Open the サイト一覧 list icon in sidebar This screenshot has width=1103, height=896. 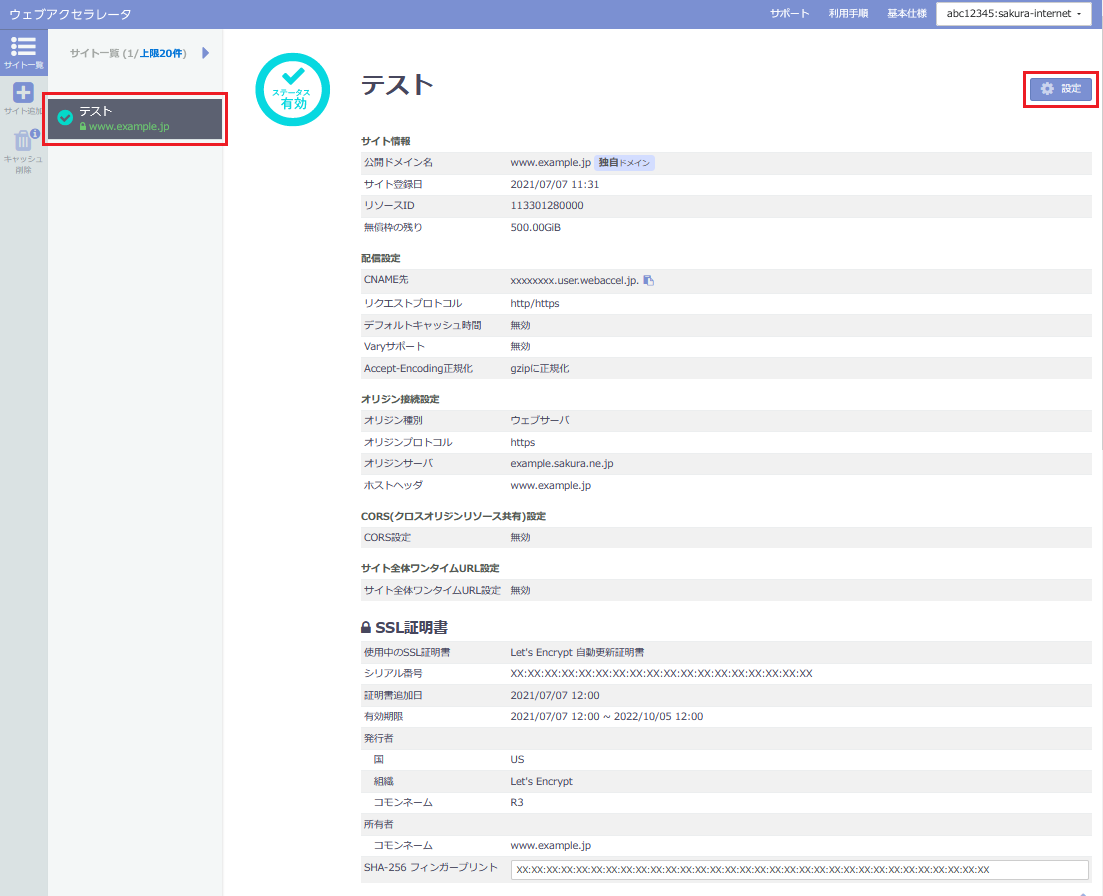(x=23, y=47)
